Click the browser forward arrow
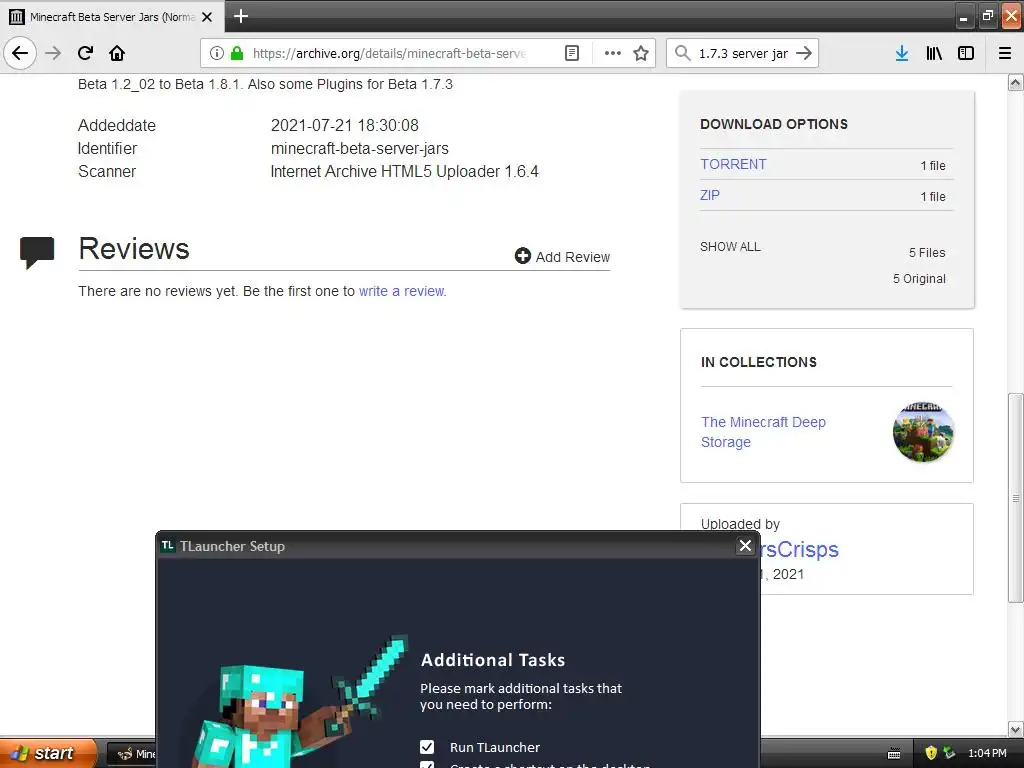 tap(54, 53)
